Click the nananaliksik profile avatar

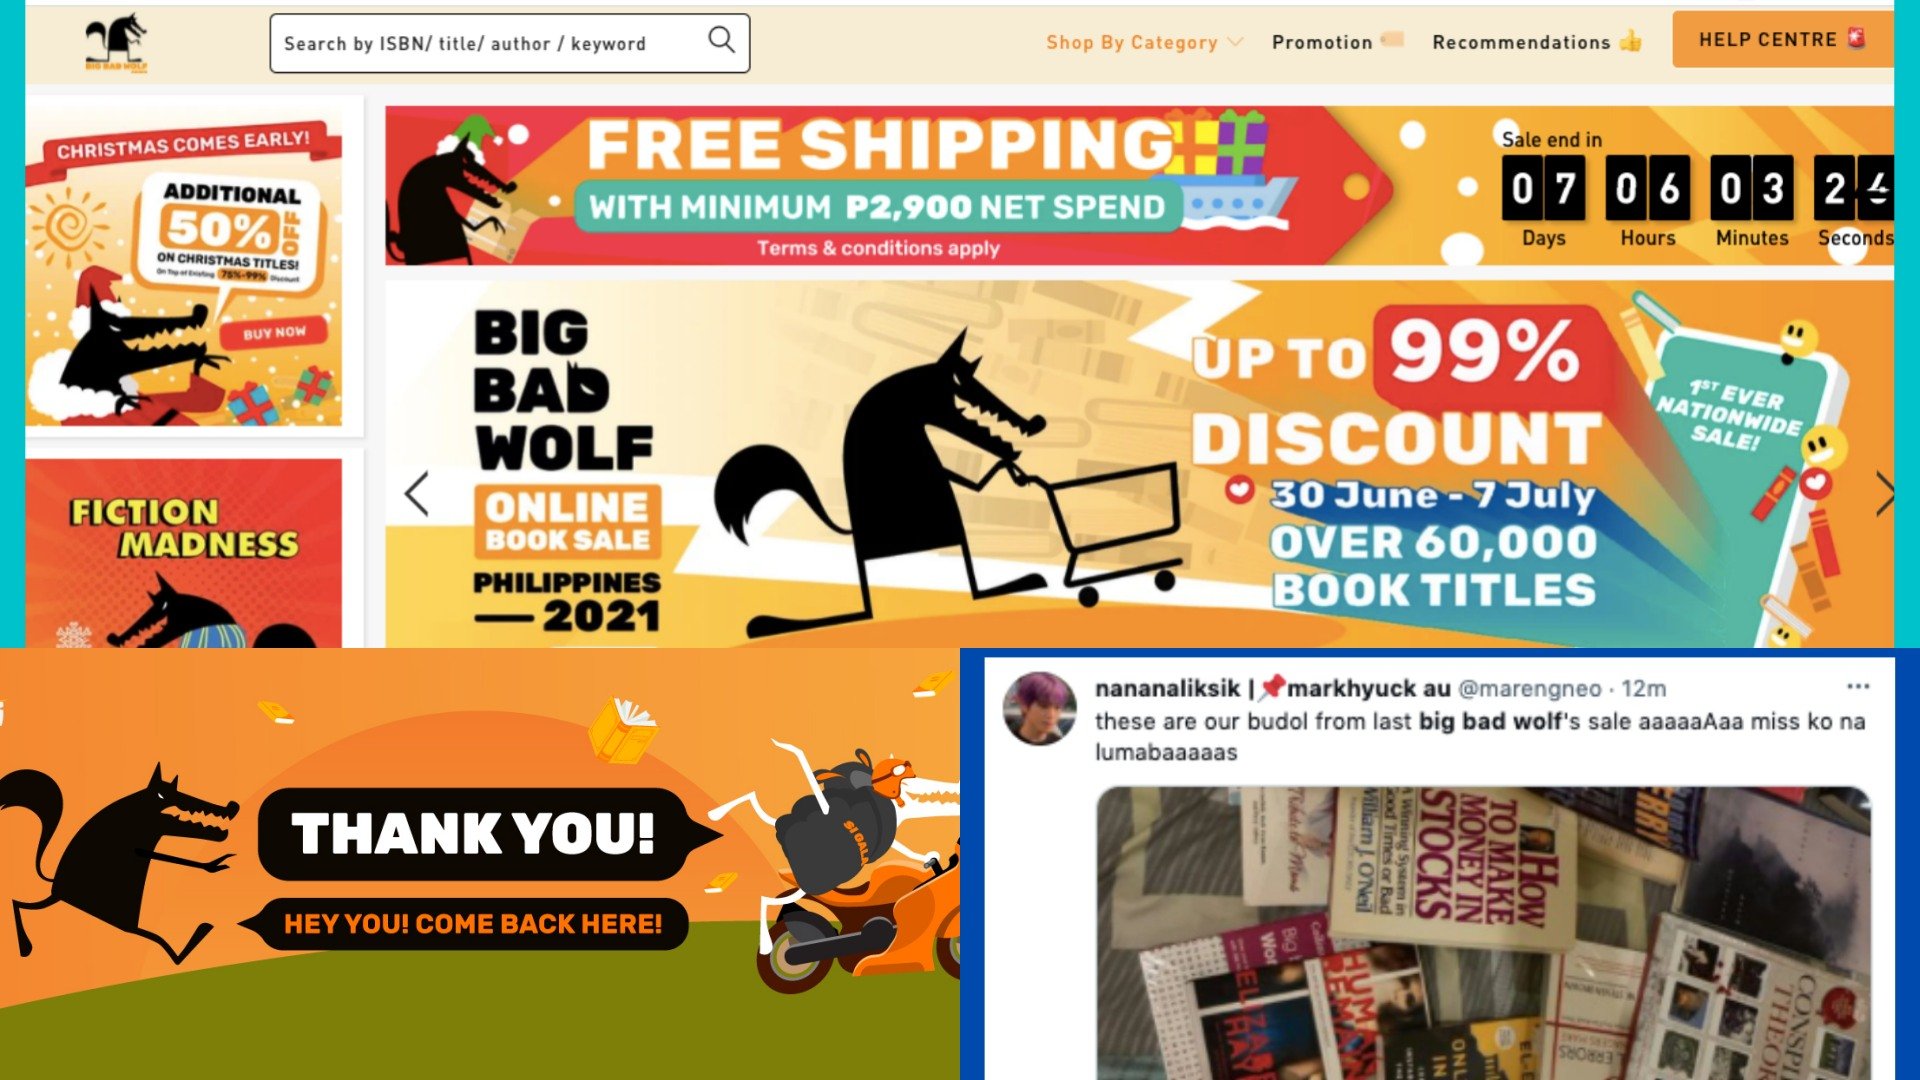coord(1040,708)
